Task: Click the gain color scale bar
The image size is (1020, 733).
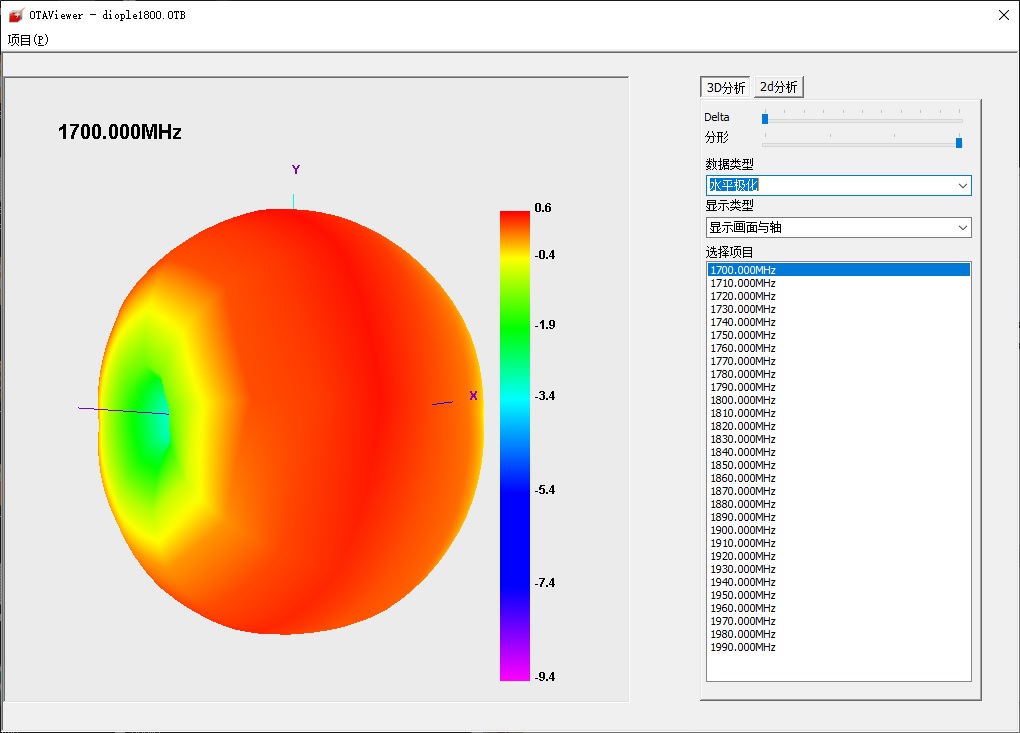Action: pos(515,446)
